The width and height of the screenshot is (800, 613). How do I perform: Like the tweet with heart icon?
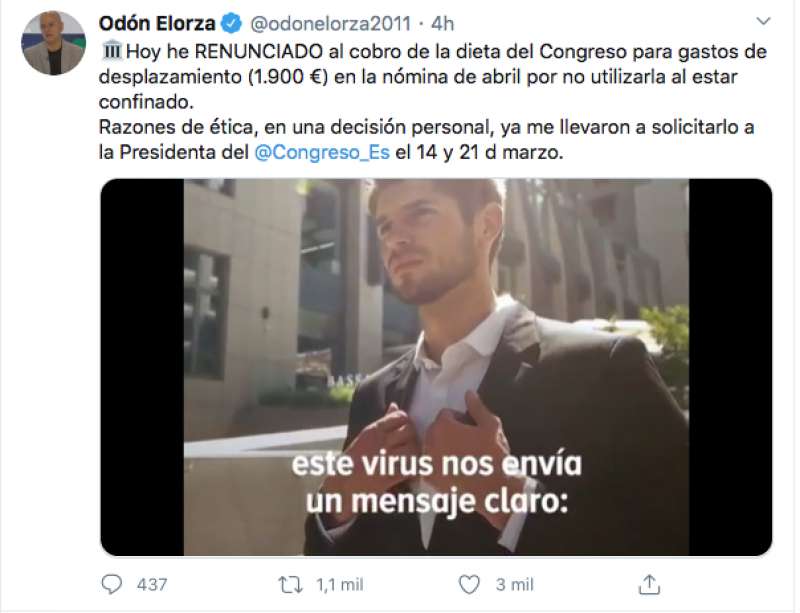(x=469, y=584)
